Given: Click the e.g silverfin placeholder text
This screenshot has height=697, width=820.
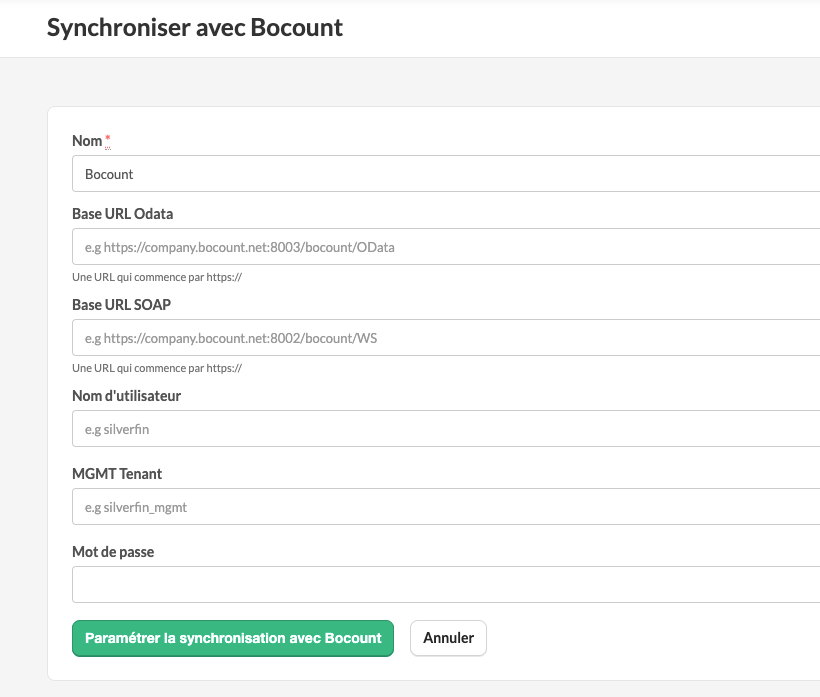Looking at the screenshot, I should coord(117,430).
